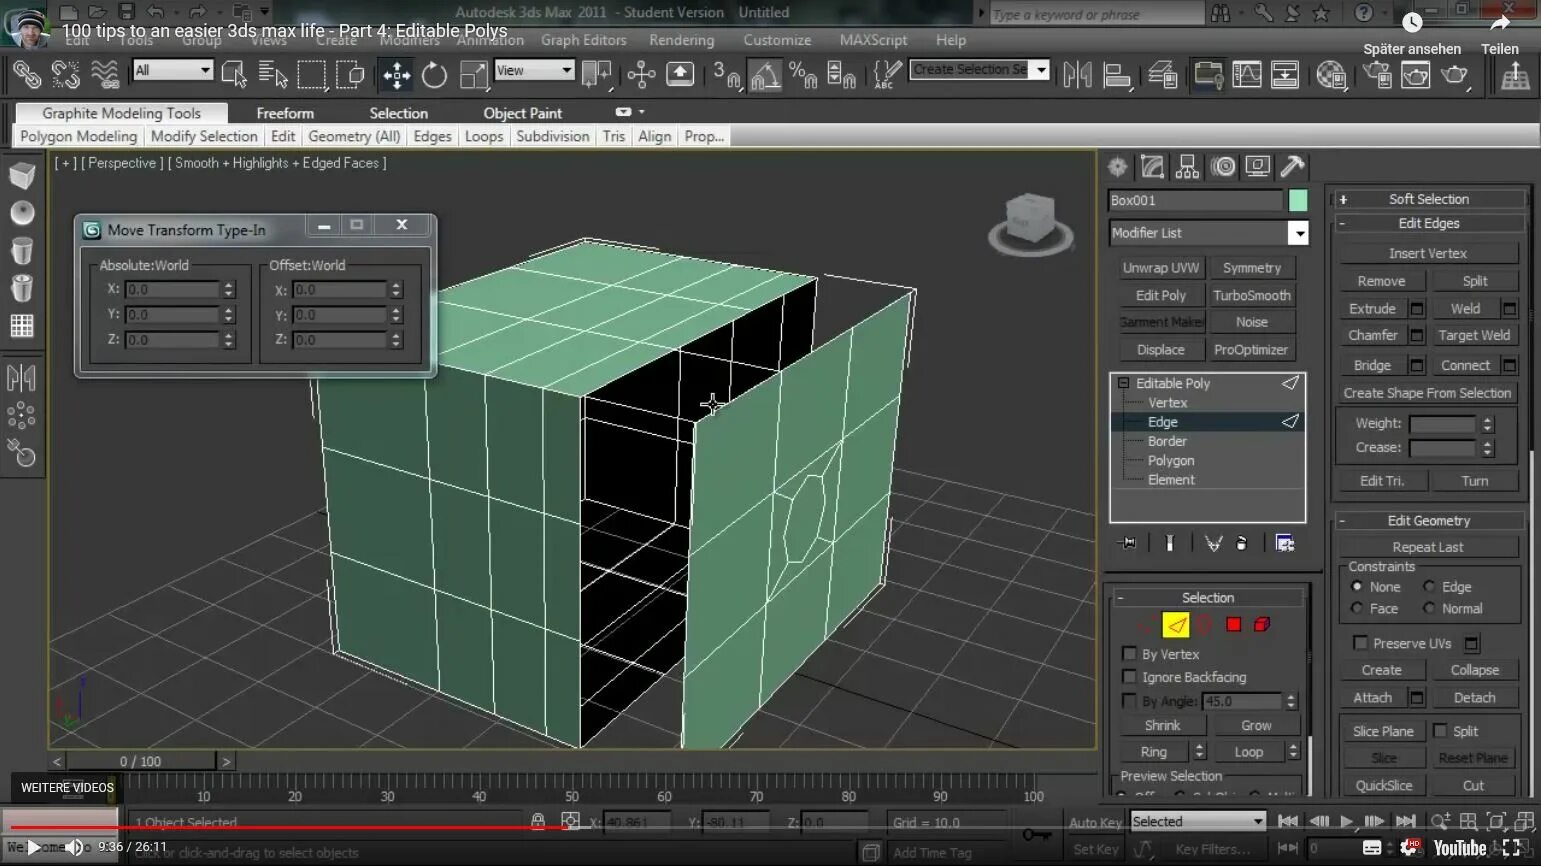Expand the Soft Selection rollout
The height and width of the screenshot is (866, 1541).
tap(1428, 199)
